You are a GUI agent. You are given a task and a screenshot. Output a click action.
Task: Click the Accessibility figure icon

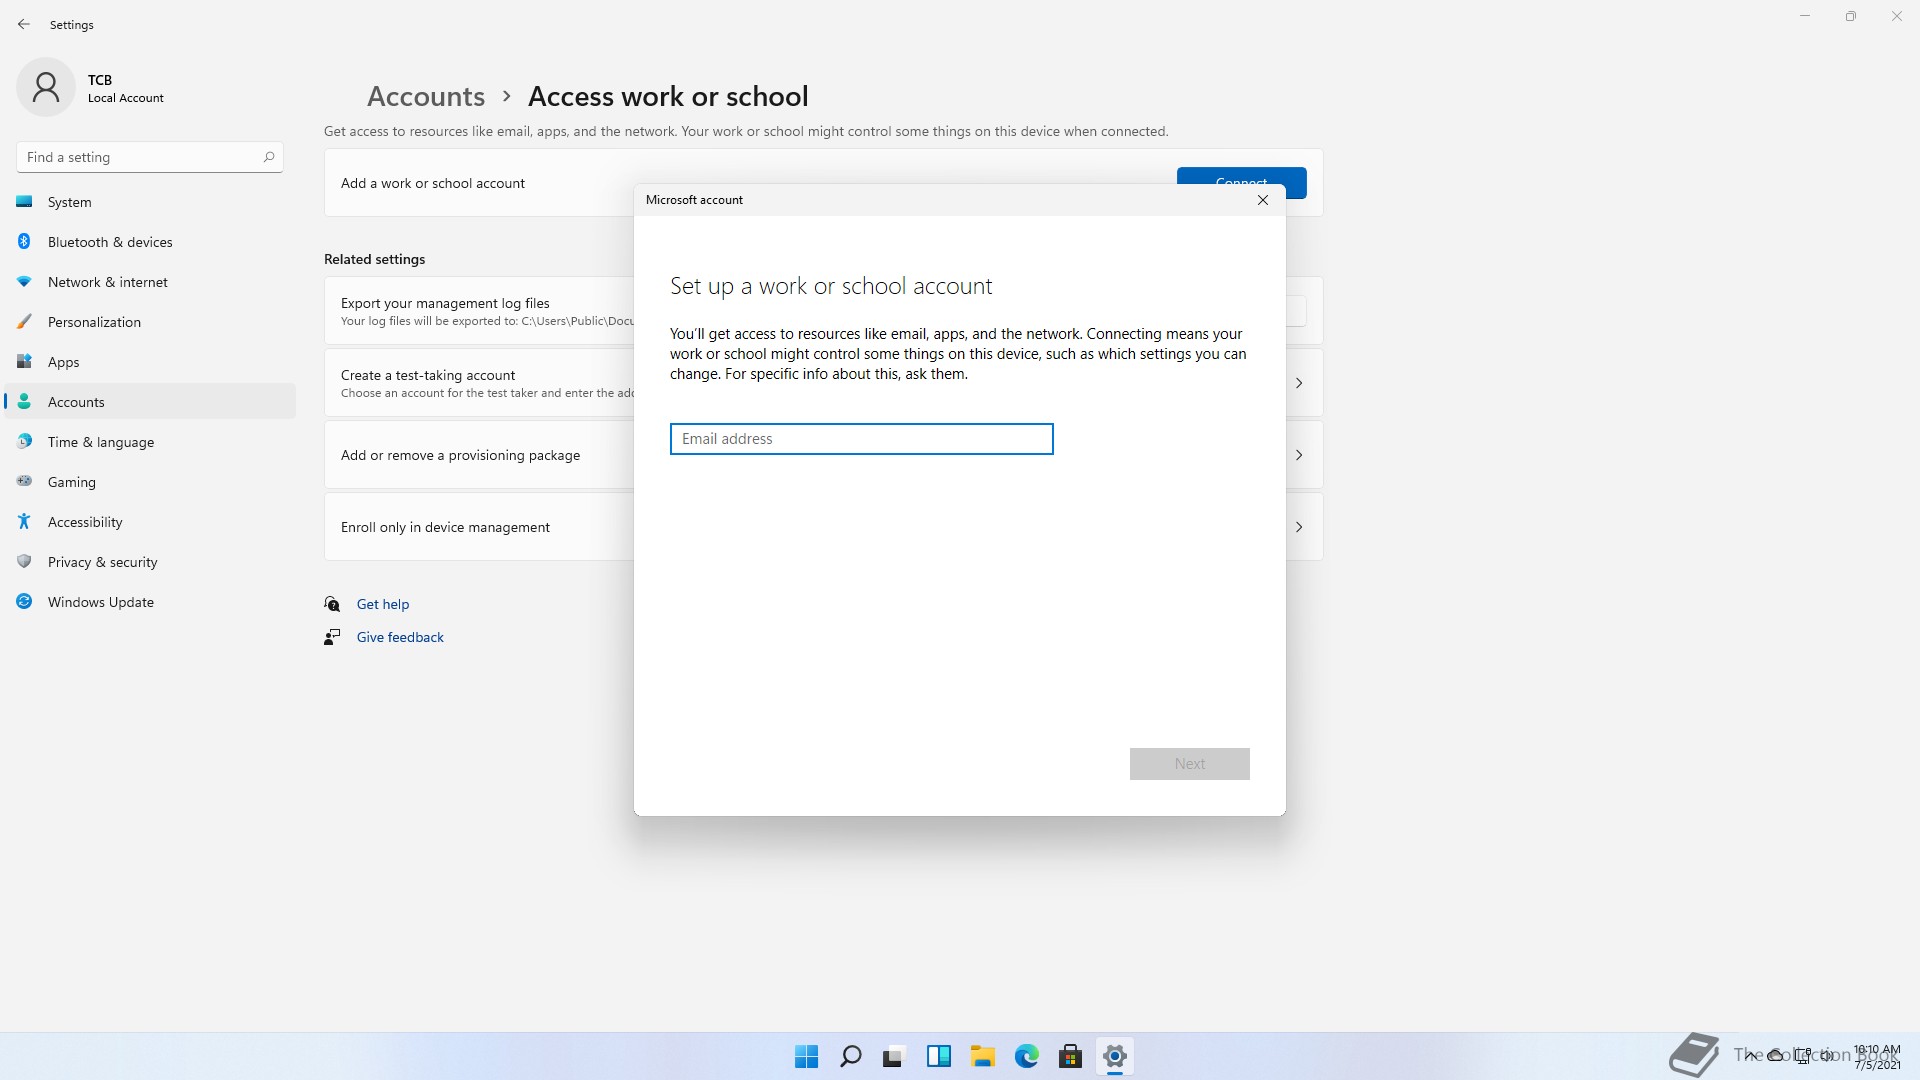pos(25,522)
